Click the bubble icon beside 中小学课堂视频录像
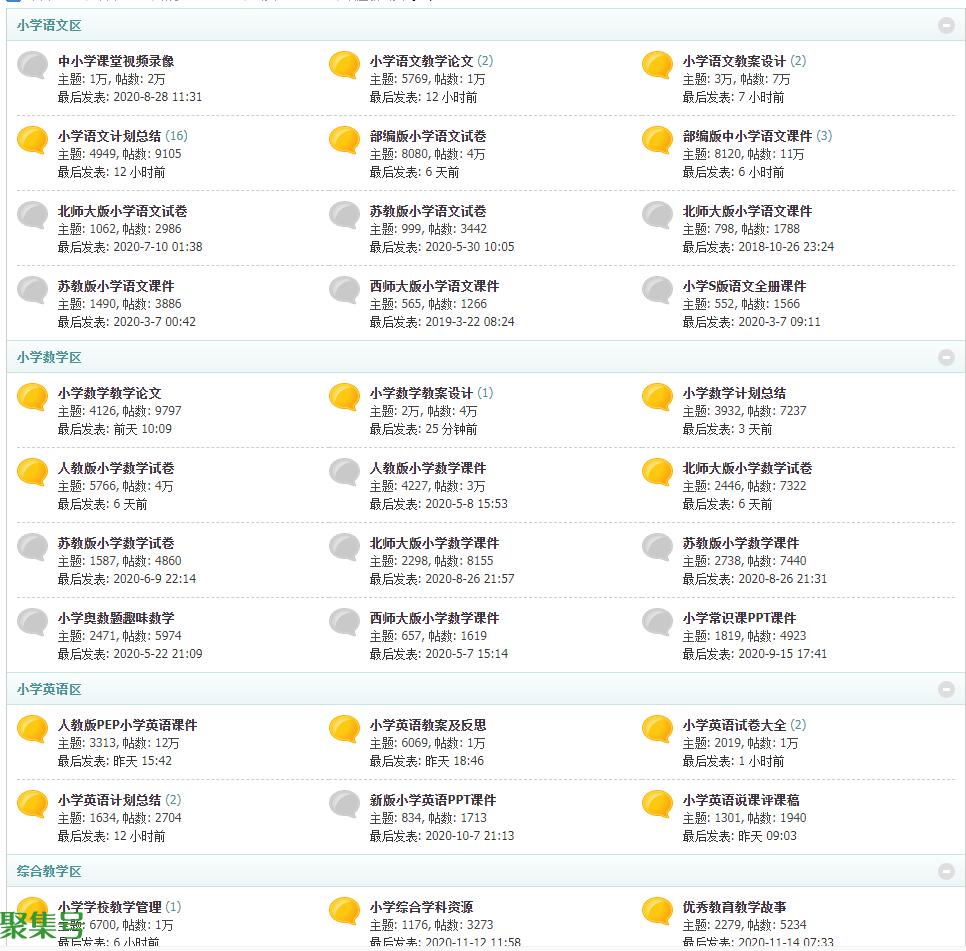 pos(33,65)
